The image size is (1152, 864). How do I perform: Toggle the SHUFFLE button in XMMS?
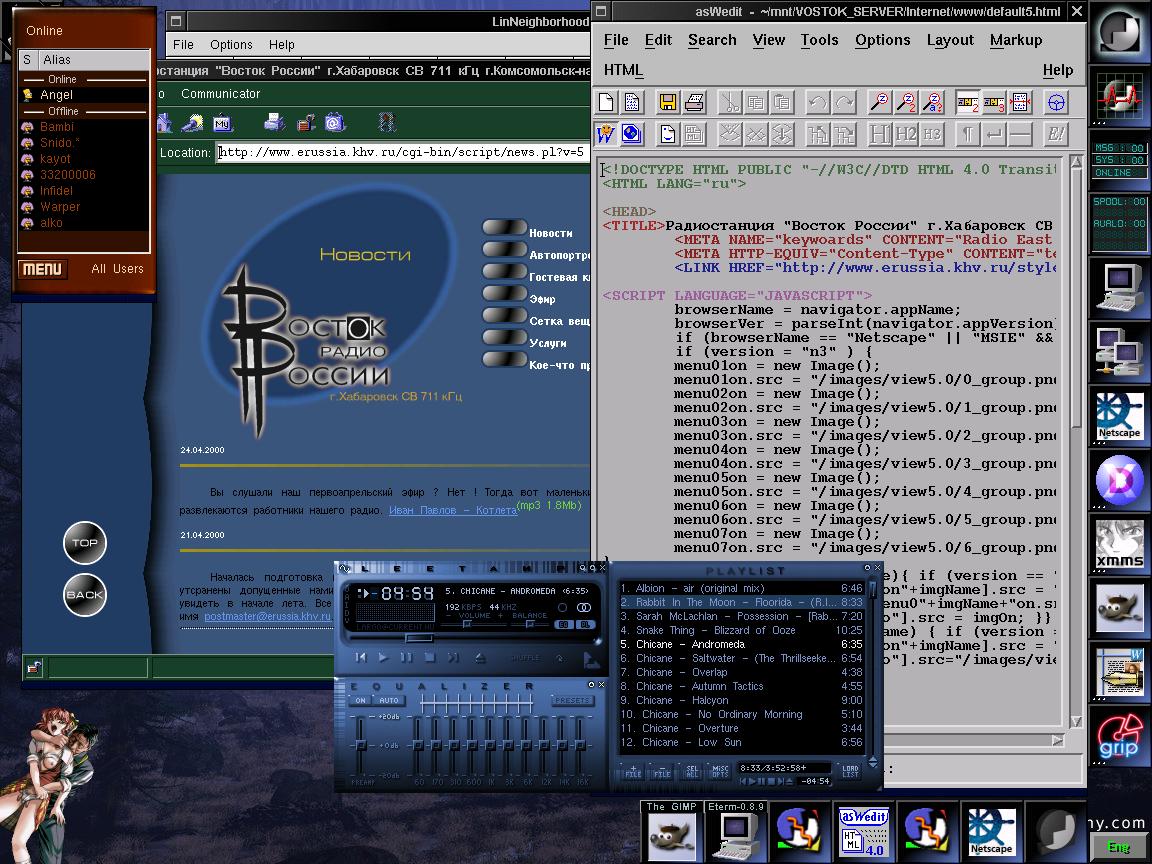point(525,658)
